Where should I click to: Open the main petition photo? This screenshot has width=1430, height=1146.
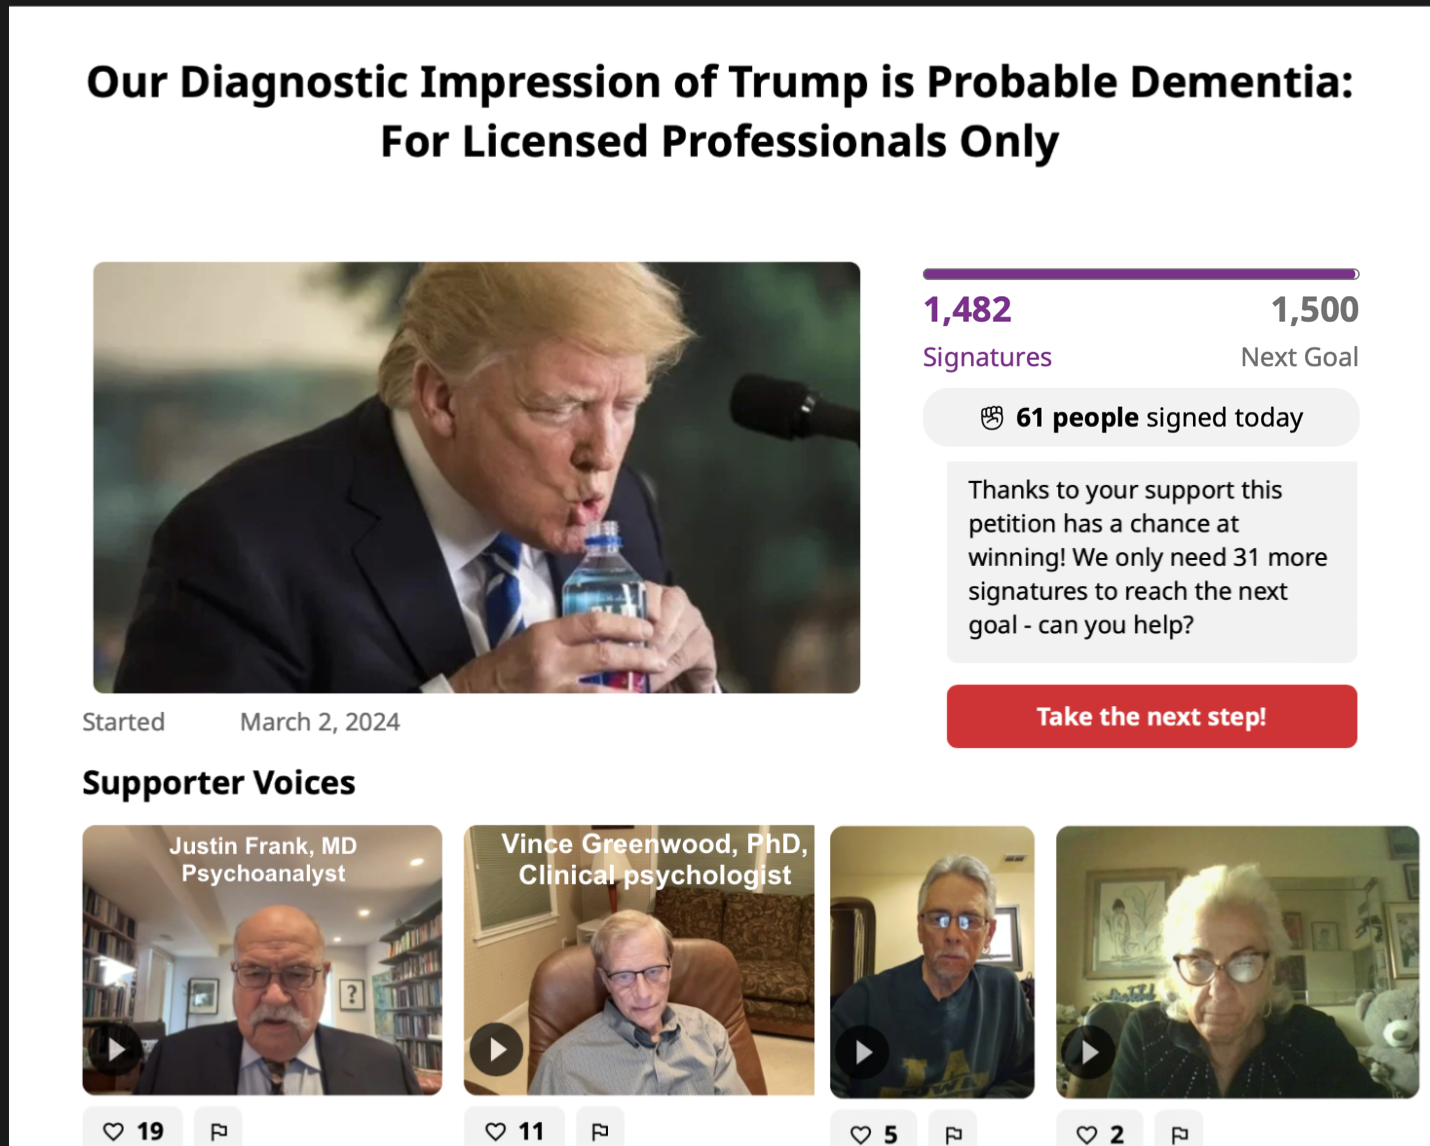pos(476,477)
